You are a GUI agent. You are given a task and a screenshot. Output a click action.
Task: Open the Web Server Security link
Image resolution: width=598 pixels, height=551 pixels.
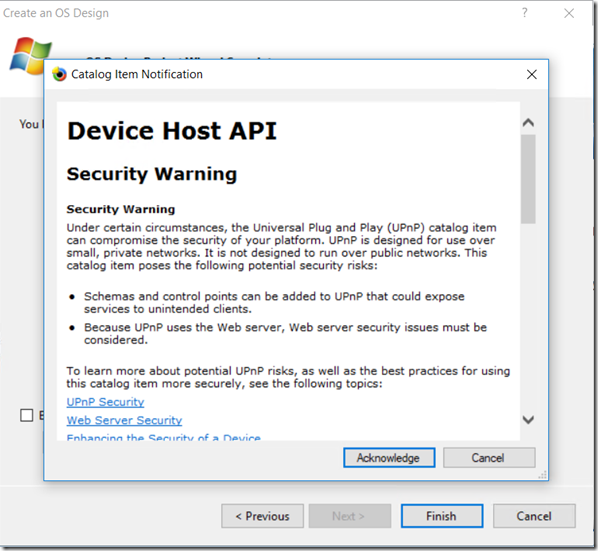coord(124,420)
